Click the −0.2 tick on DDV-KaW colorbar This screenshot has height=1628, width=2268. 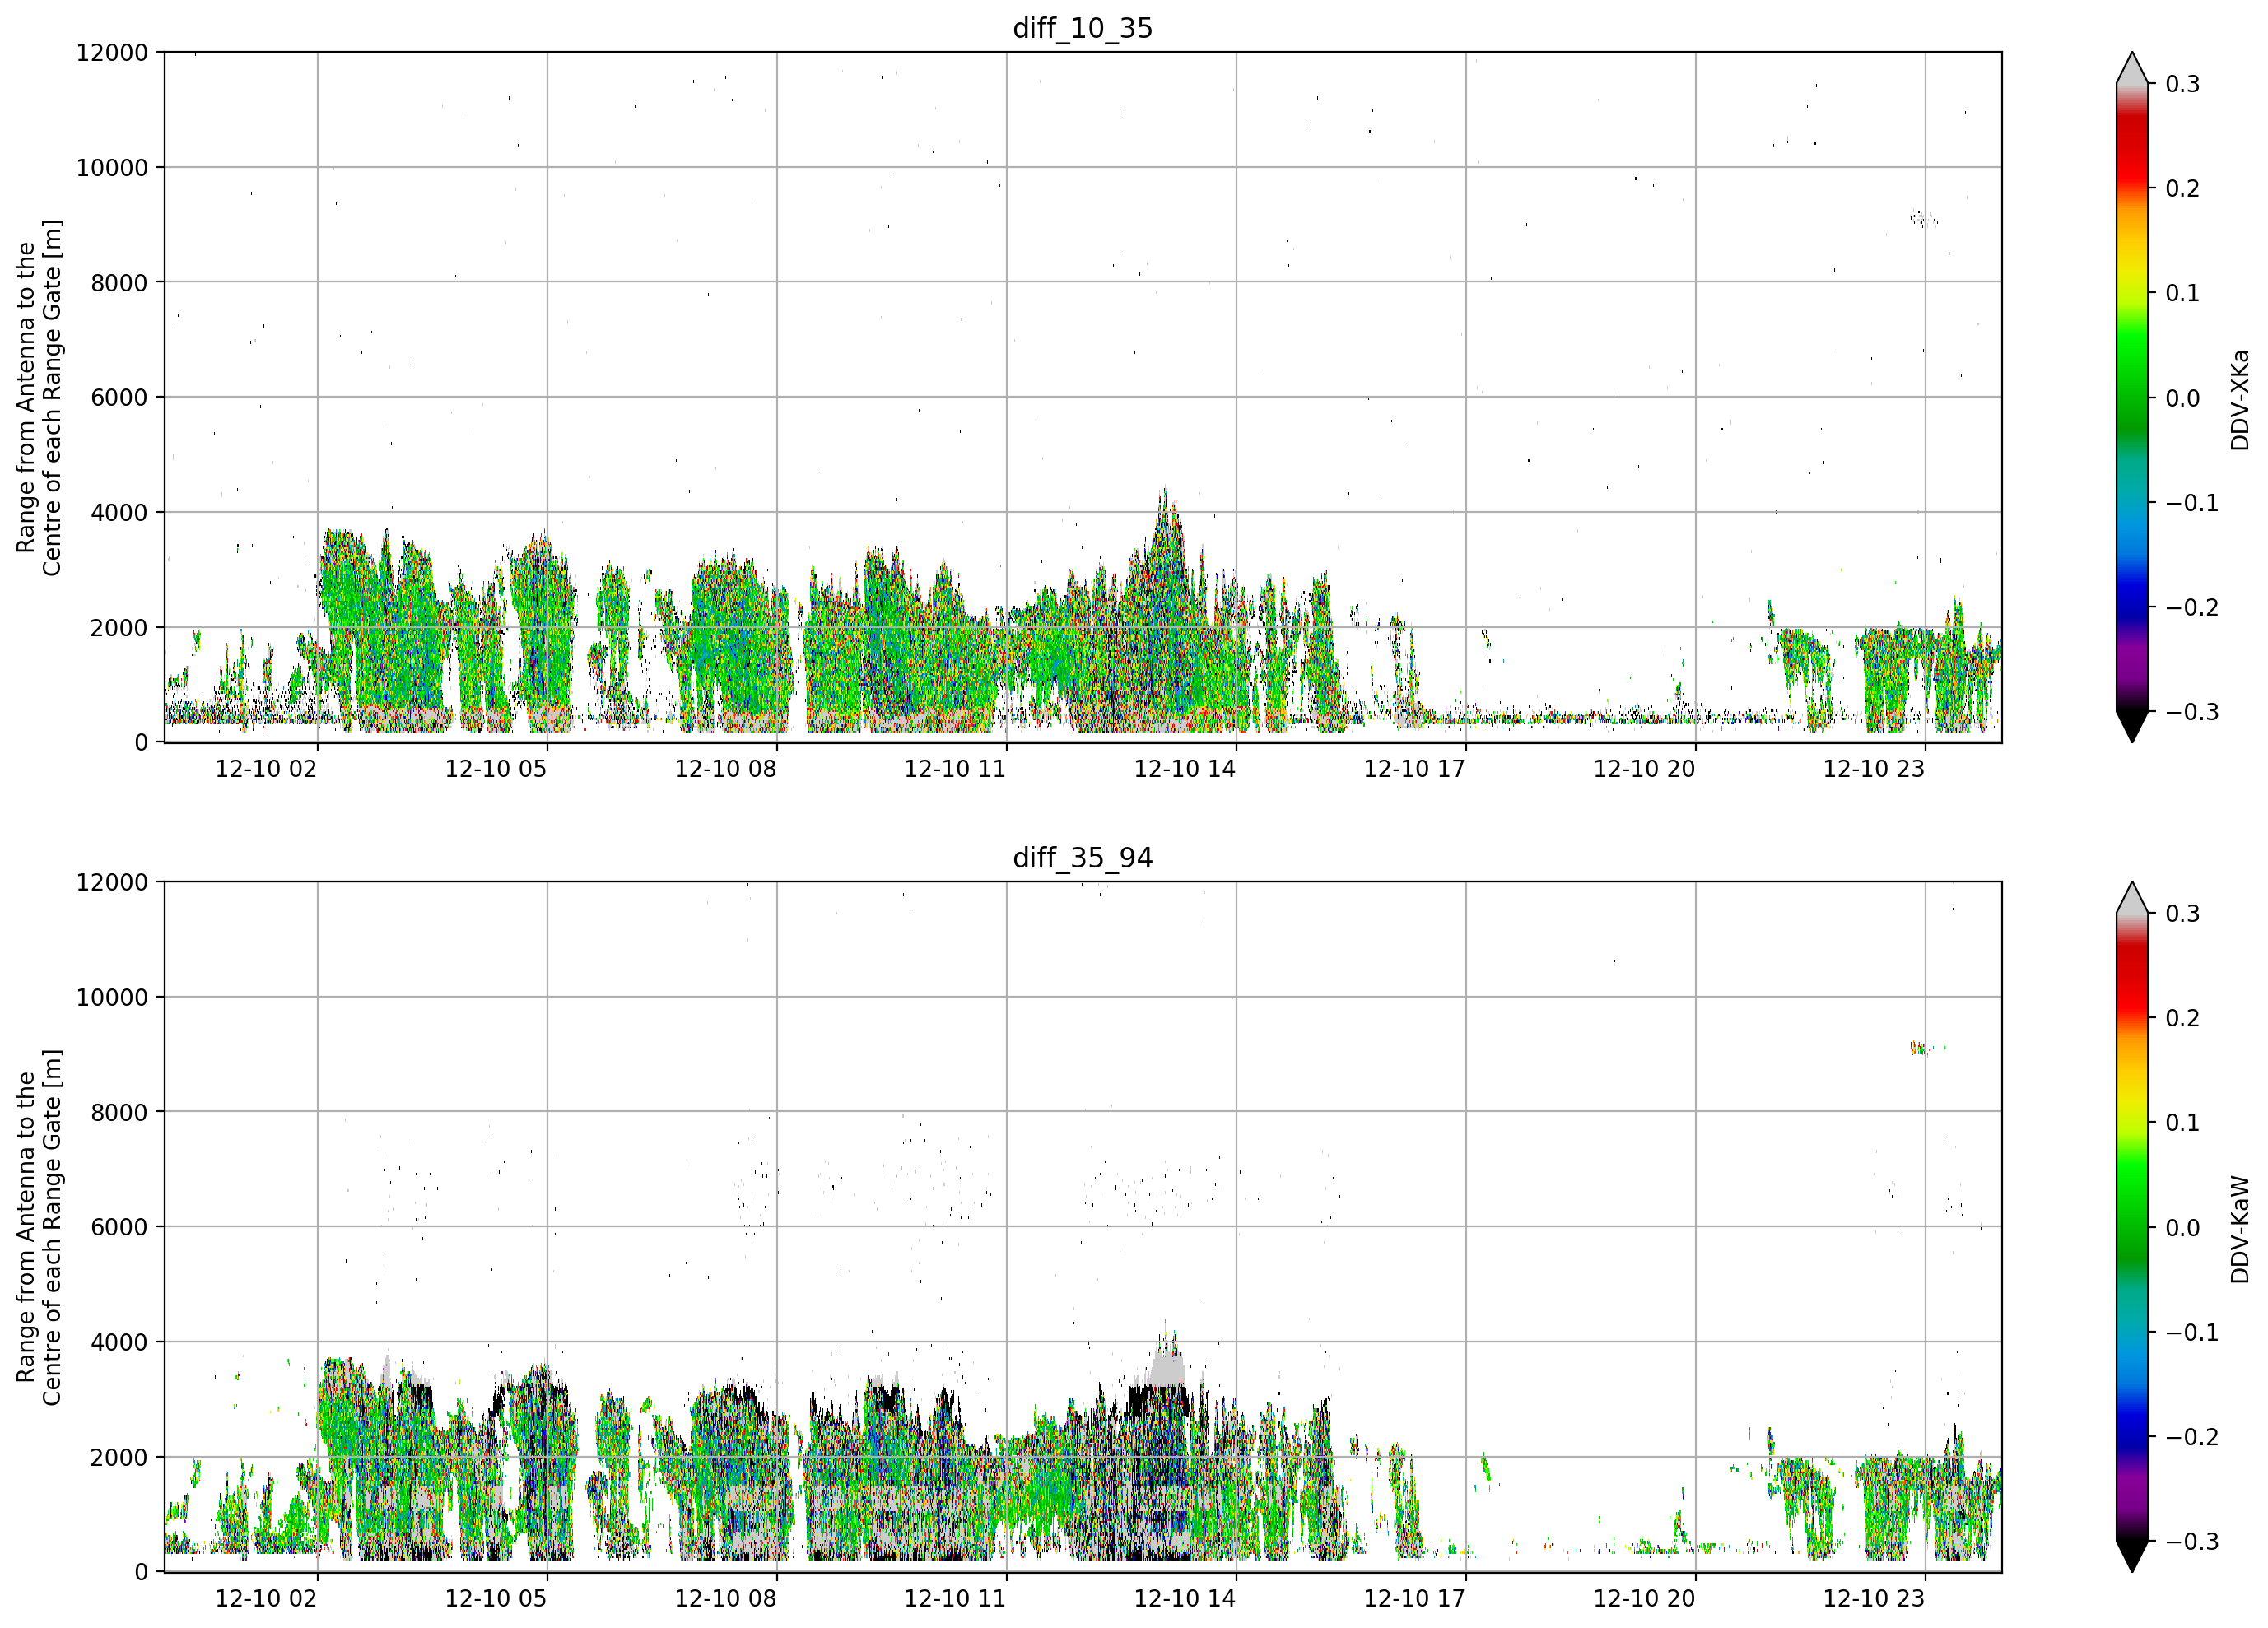click(x=2192, y=1437)
